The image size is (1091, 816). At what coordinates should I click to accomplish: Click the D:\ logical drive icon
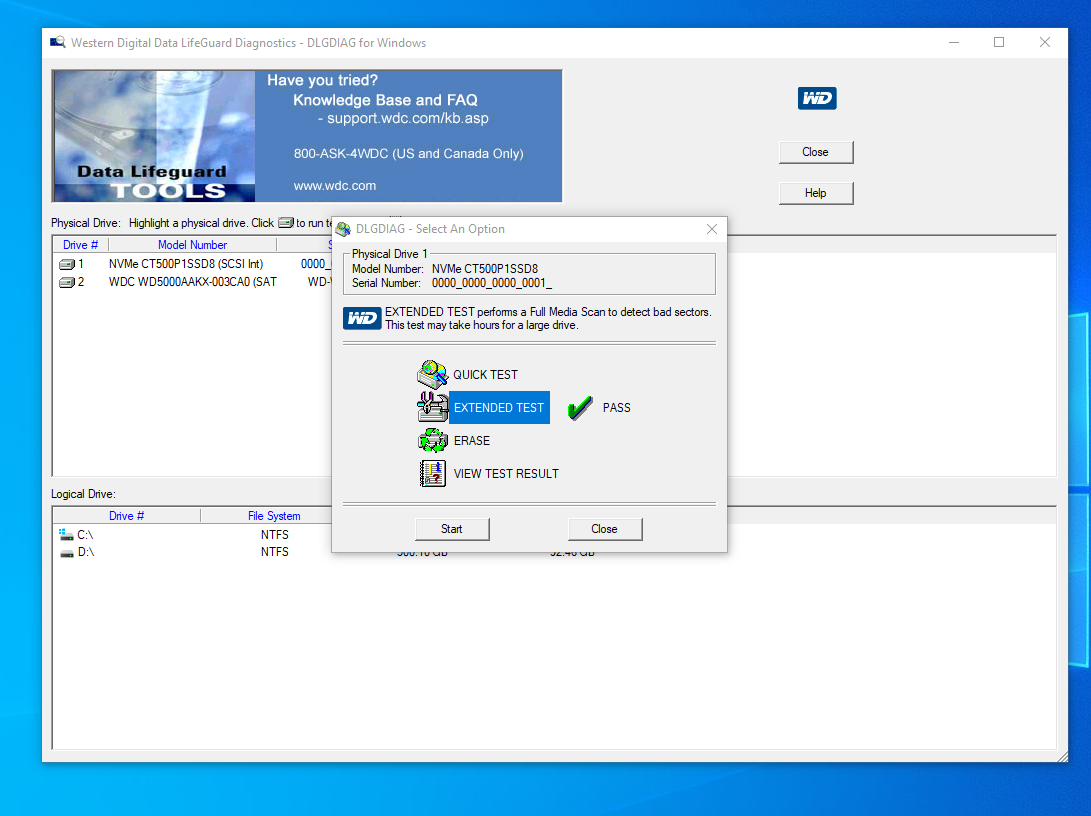click(x=67, y=552)
